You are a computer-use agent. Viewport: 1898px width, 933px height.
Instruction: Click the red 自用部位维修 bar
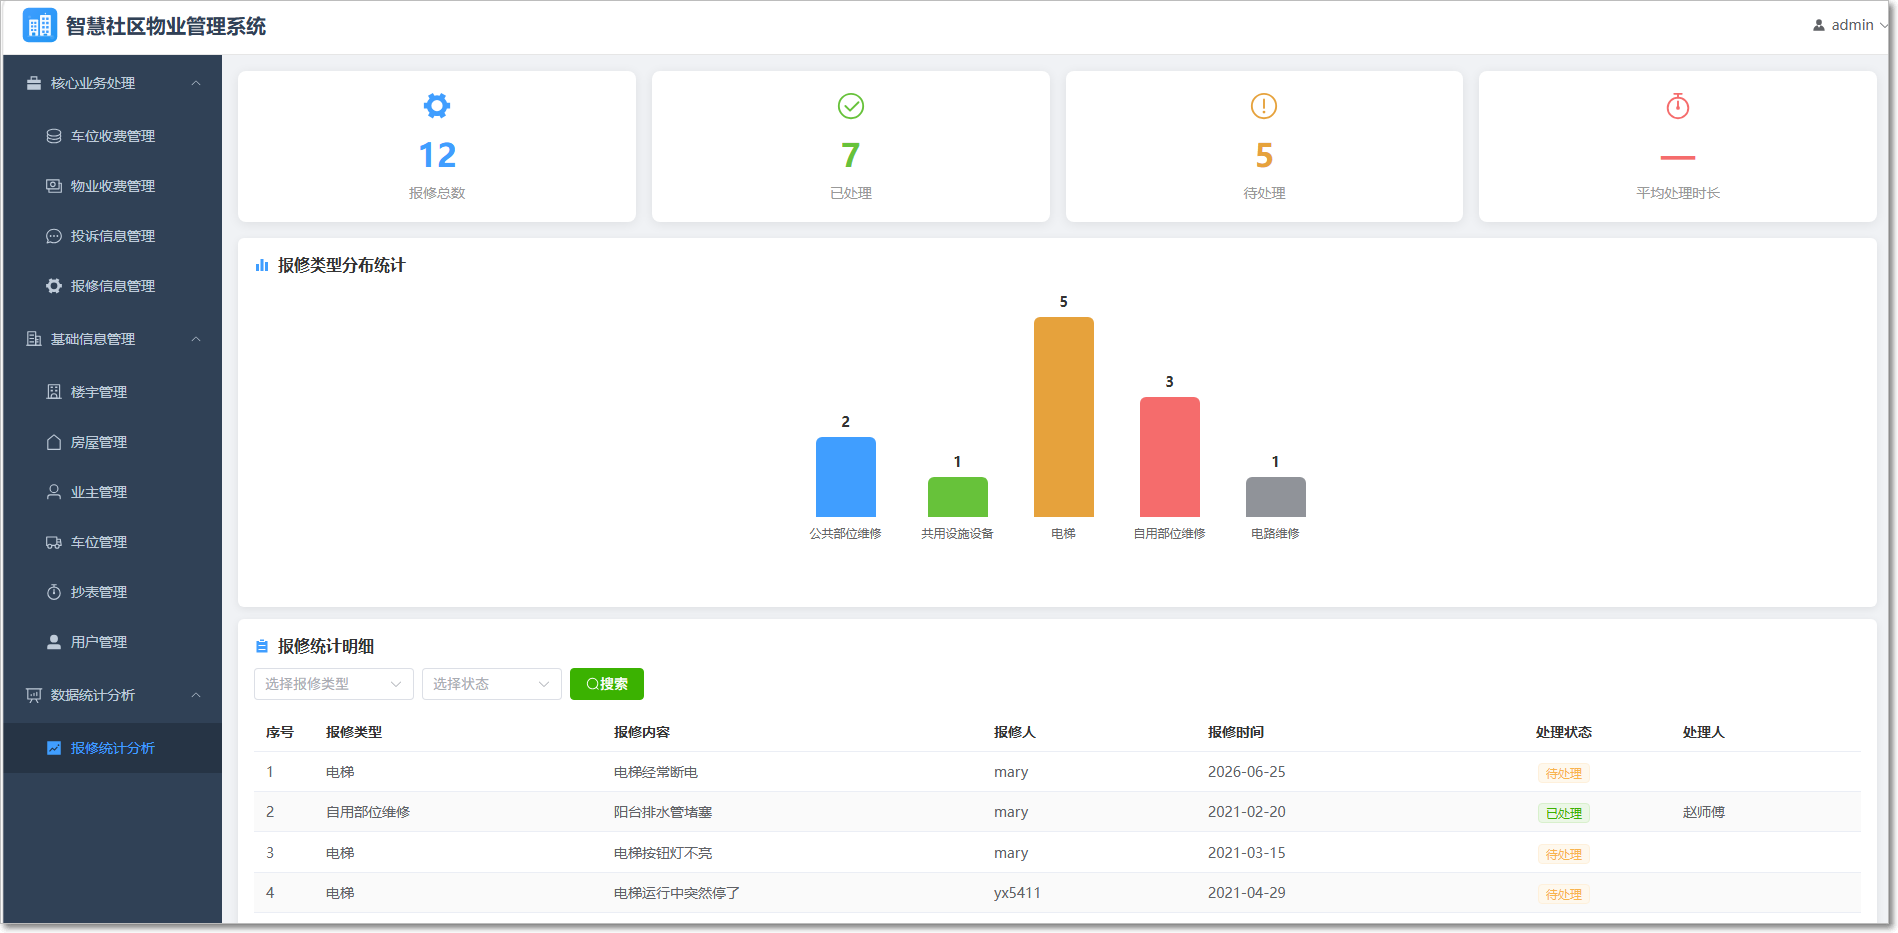1170,457
